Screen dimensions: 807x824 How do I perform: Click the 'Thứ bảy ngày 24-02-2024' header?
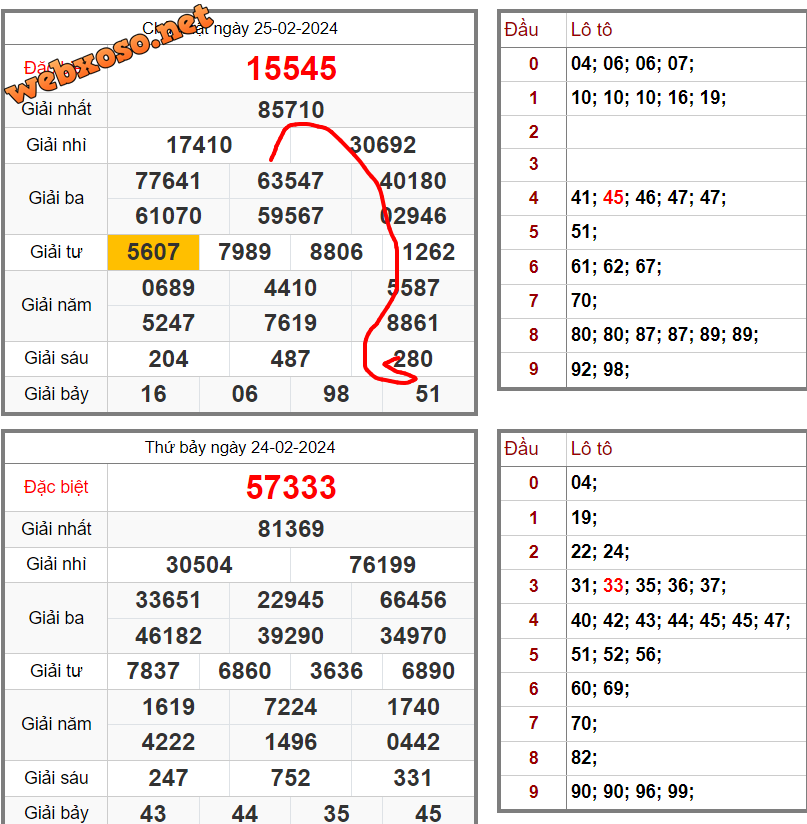click(x=240, y=447)
